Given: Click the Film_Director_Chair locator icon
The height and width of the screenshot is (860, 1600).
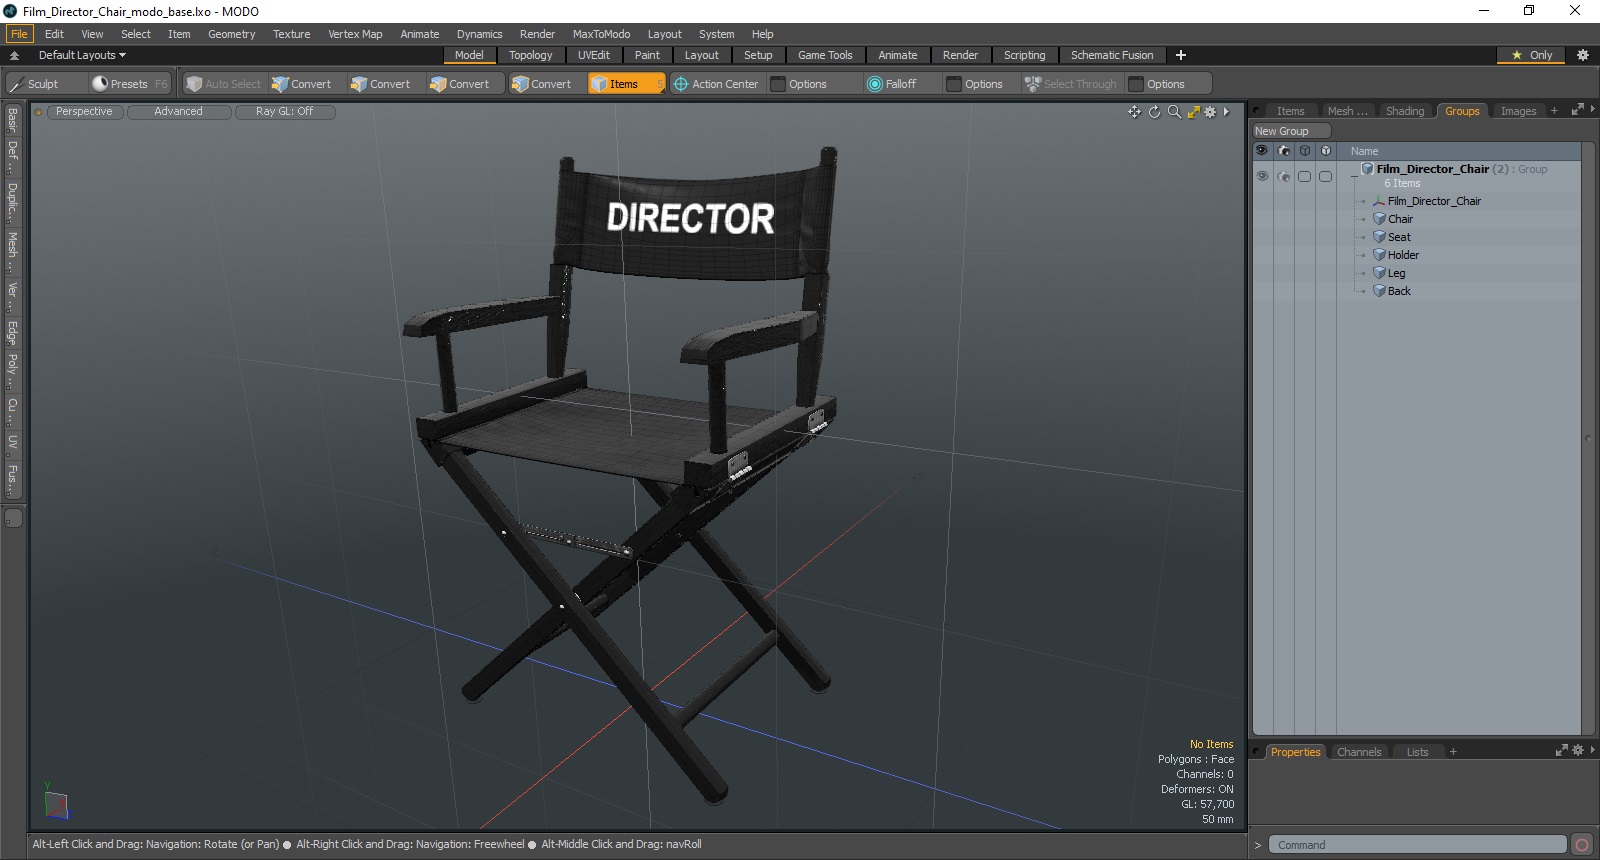Looking at the screenshot, I should (x=1379, y=201).
